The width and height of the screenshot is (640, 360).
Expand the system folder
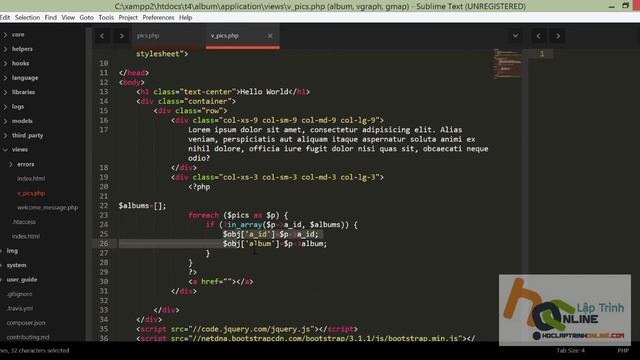pyautogui.click(x=16, y=265)
